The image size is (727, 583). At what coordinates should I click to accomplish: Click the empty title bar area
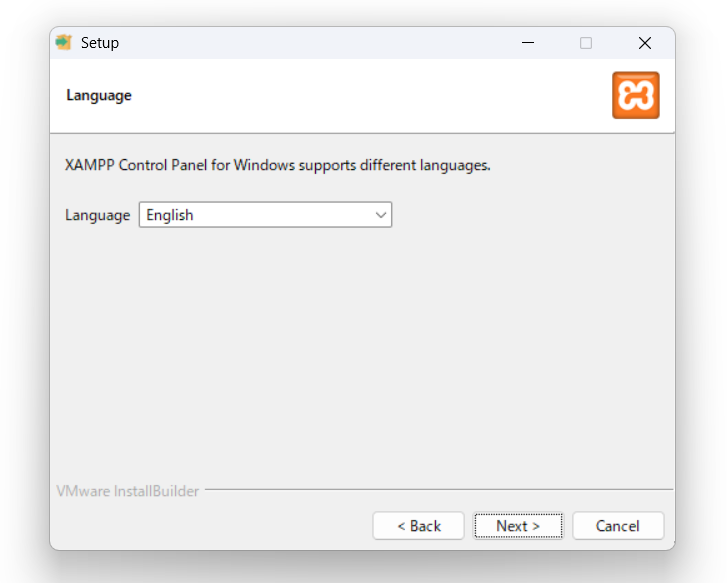tap(320, 43)
